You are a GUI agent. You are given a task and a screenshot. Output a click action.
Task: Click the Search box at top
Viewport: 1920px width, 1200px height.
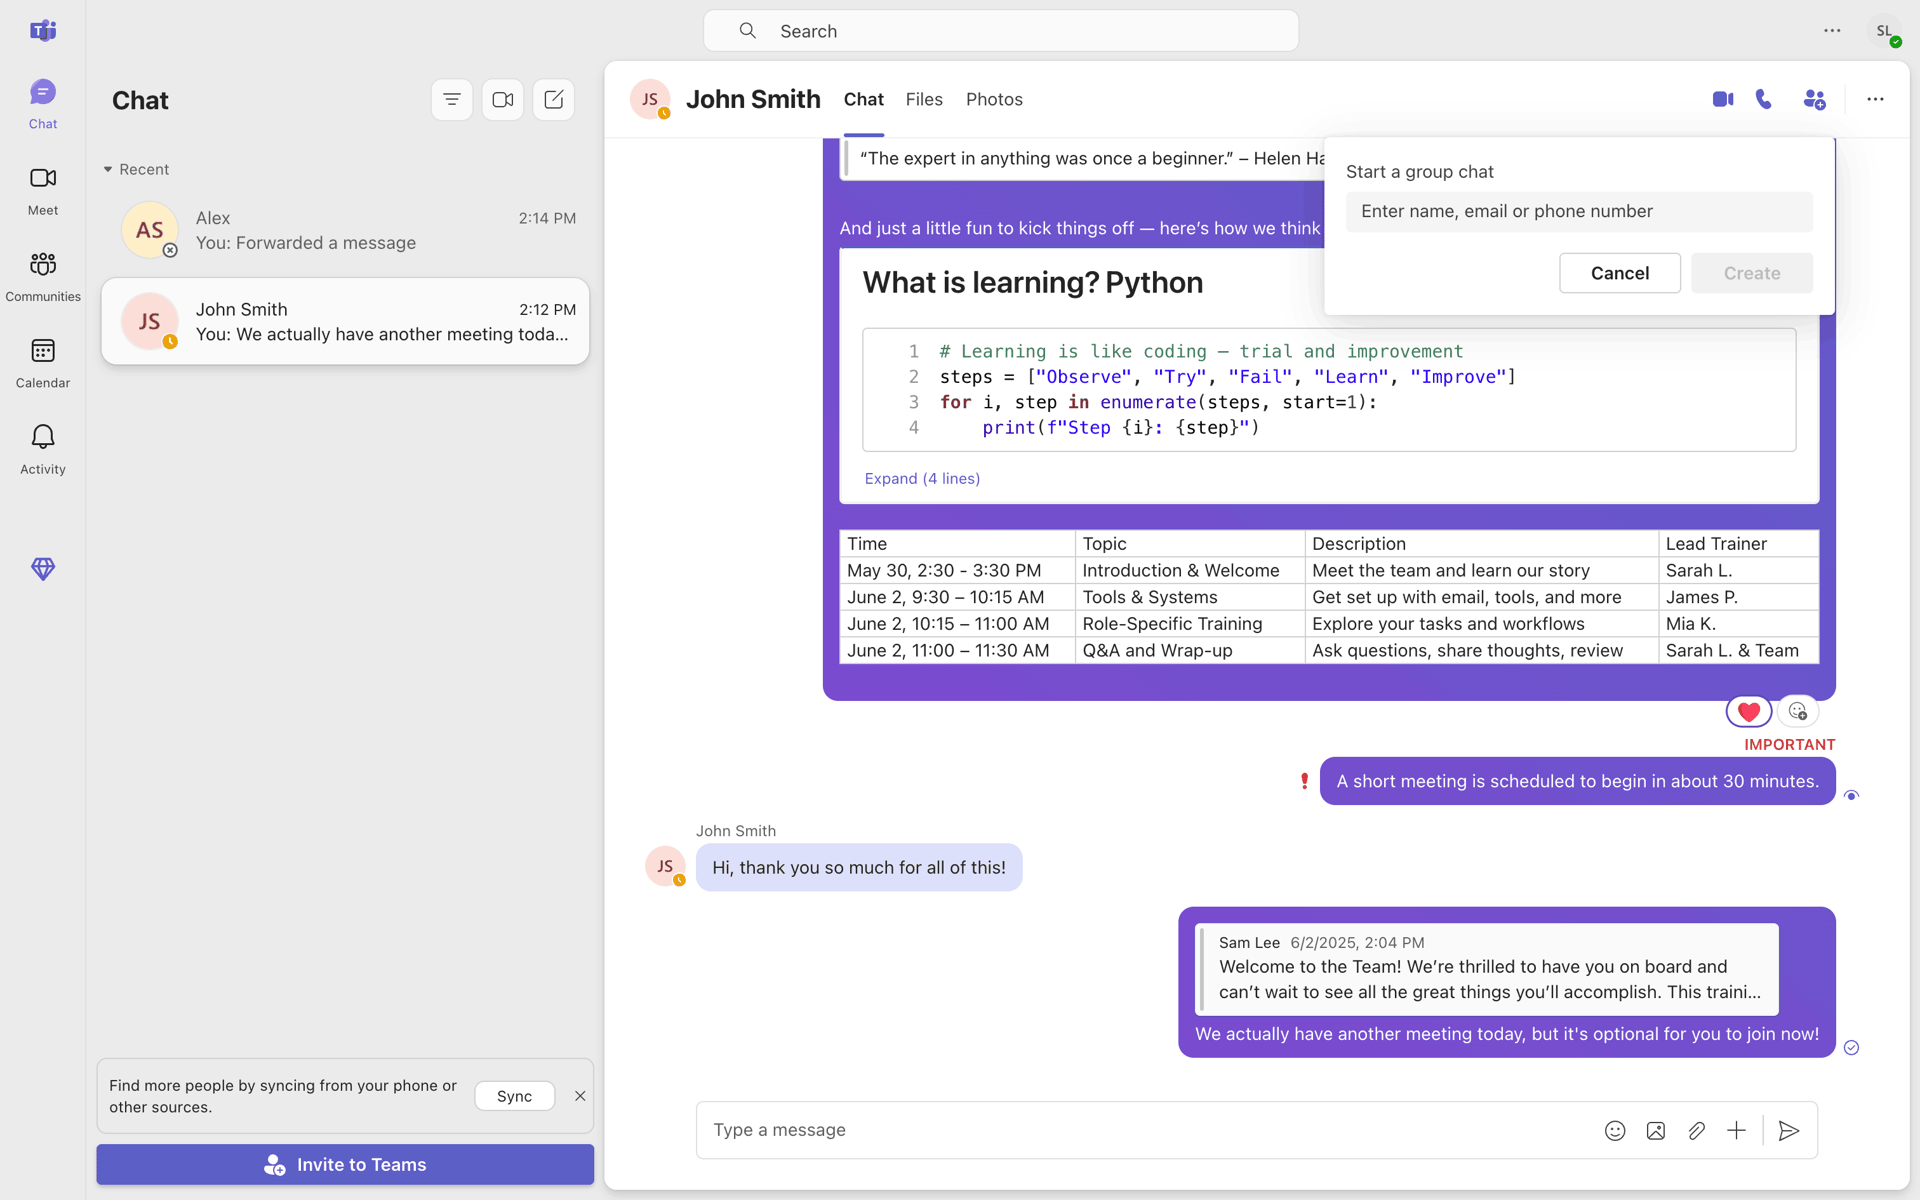coord(1001,31)
